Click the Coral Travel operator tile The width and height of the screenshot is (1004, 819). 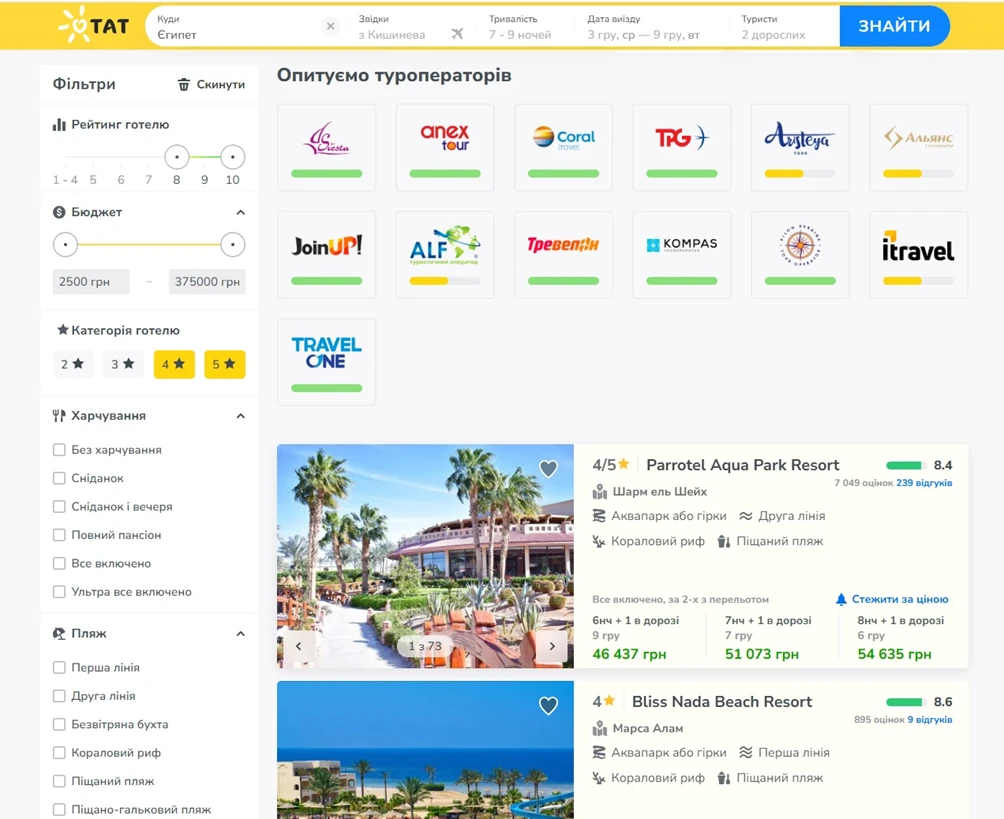563,146
